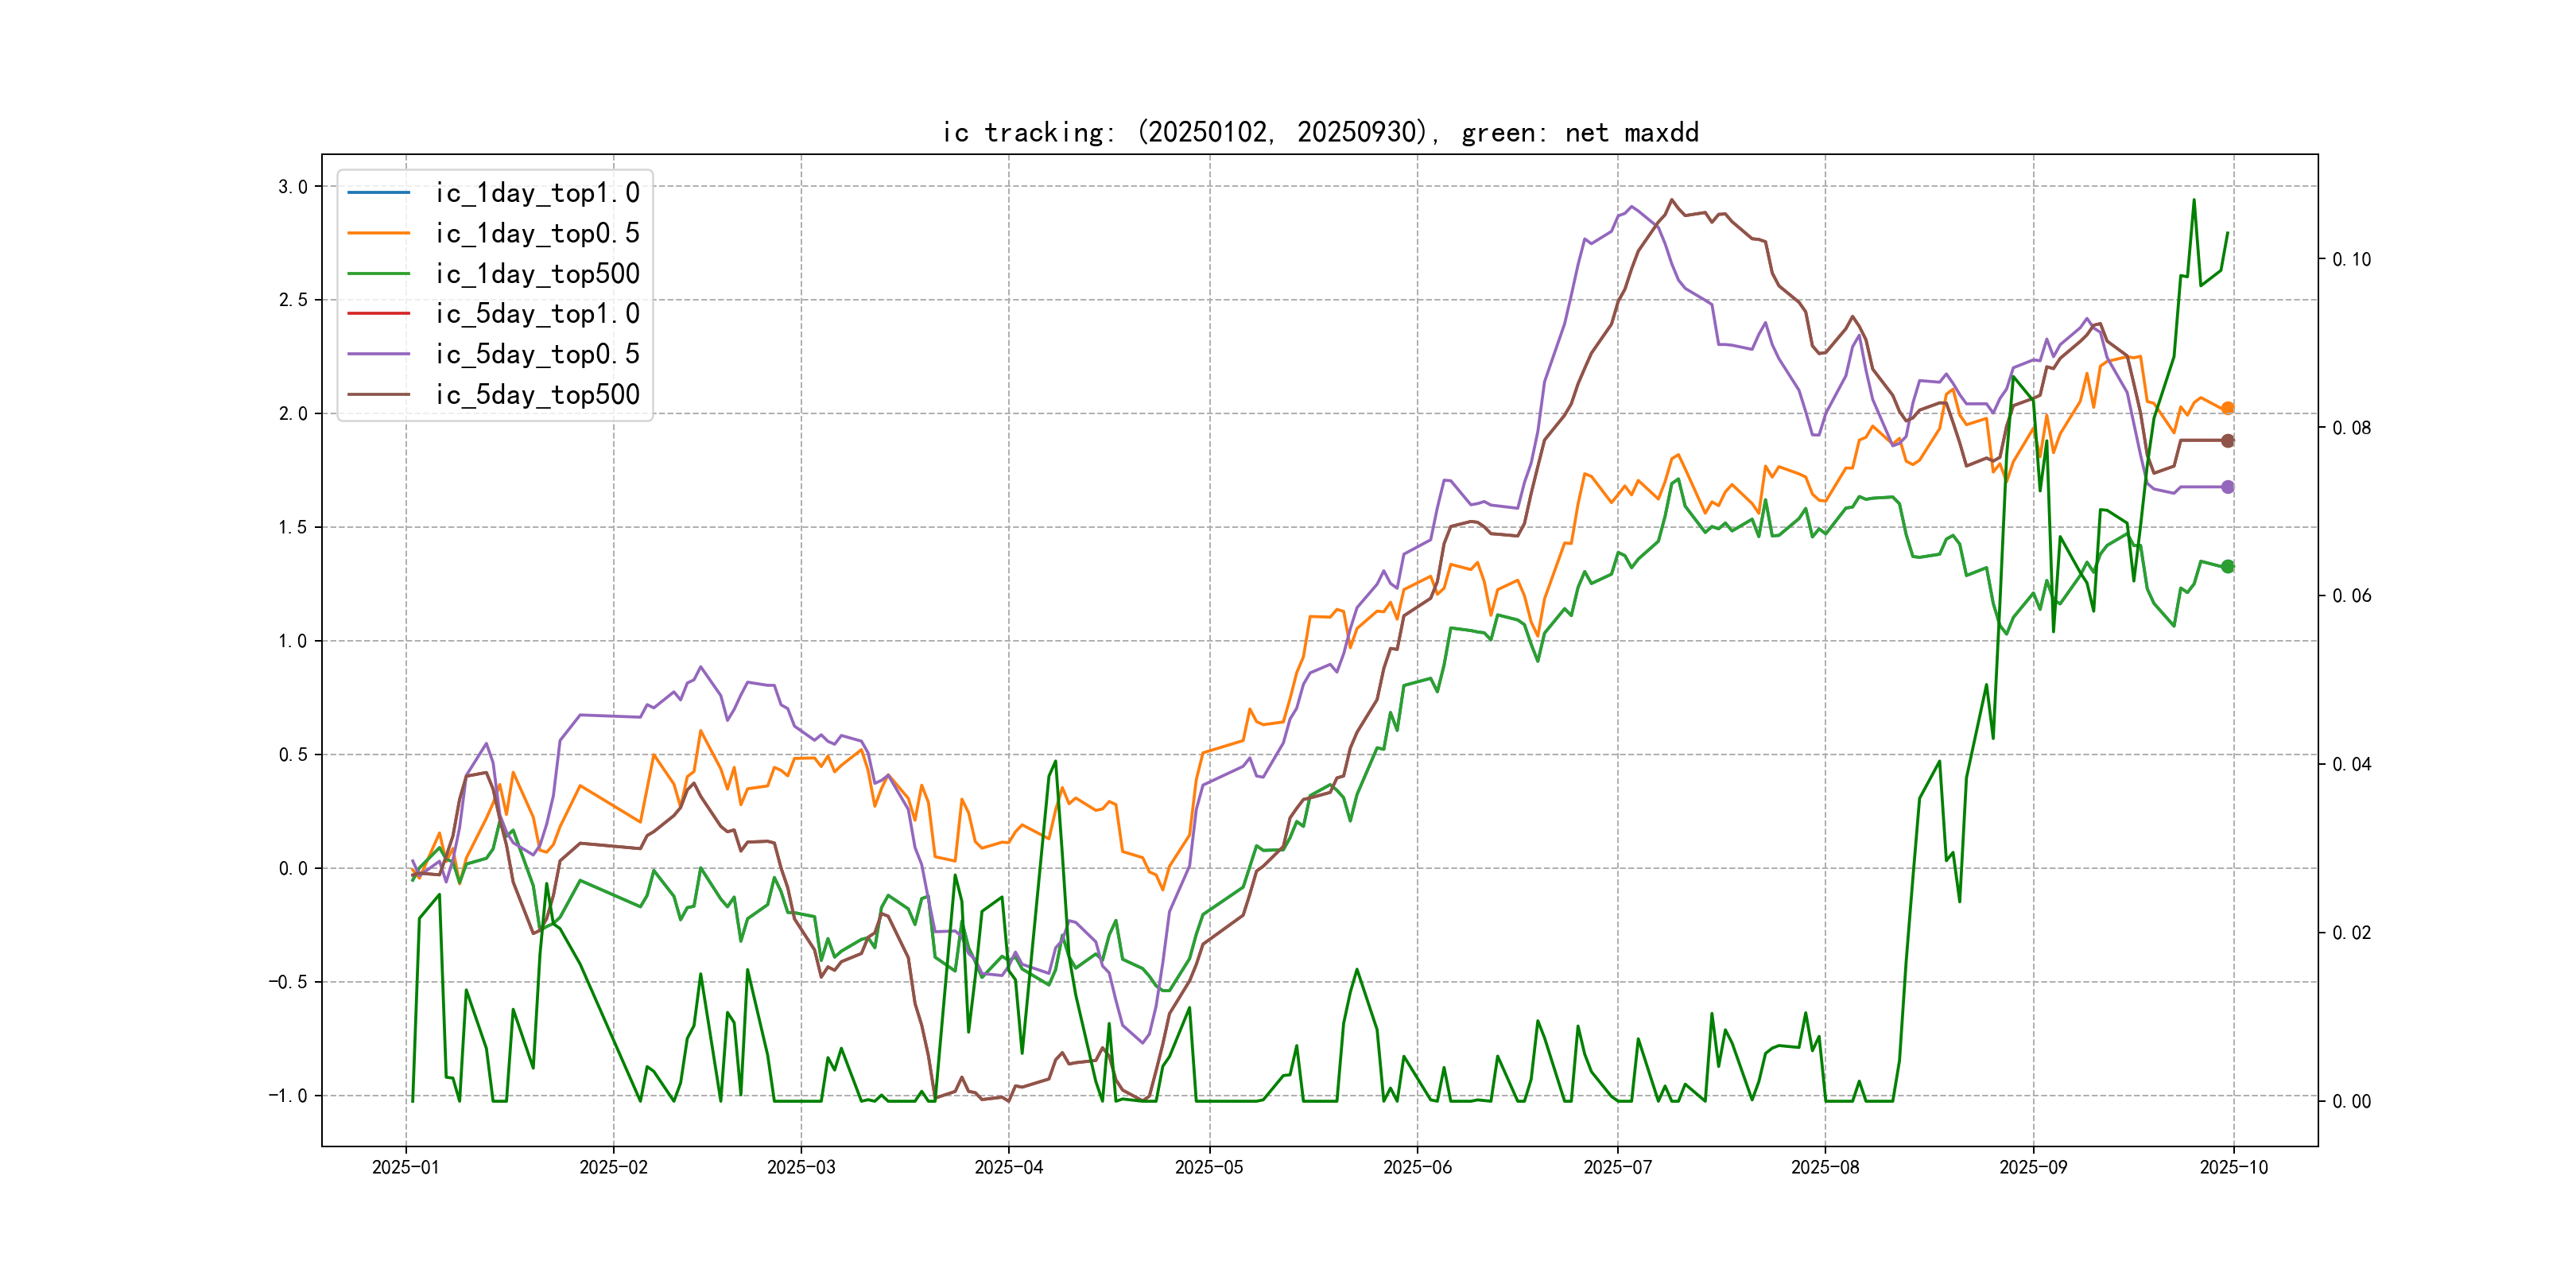The width and height of the screenshot is (2576, 1288).
Task: Click the 3.0 left y-axis label
Action: coord(292,187)
